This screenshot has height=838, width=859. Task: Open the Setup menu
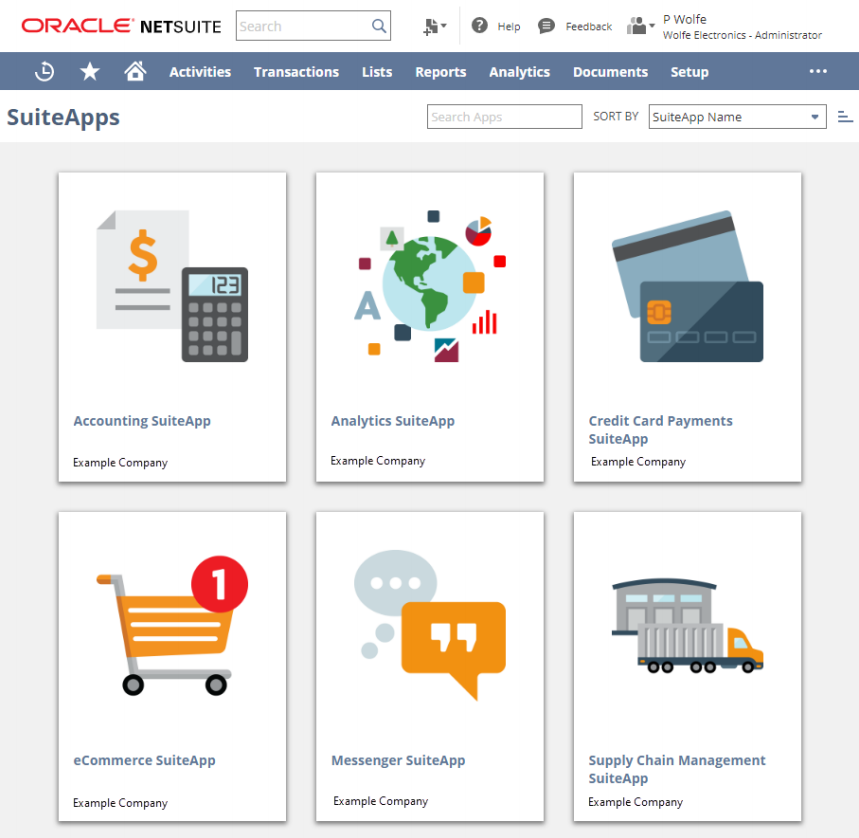pyautogui.click(x=689, y=72)
